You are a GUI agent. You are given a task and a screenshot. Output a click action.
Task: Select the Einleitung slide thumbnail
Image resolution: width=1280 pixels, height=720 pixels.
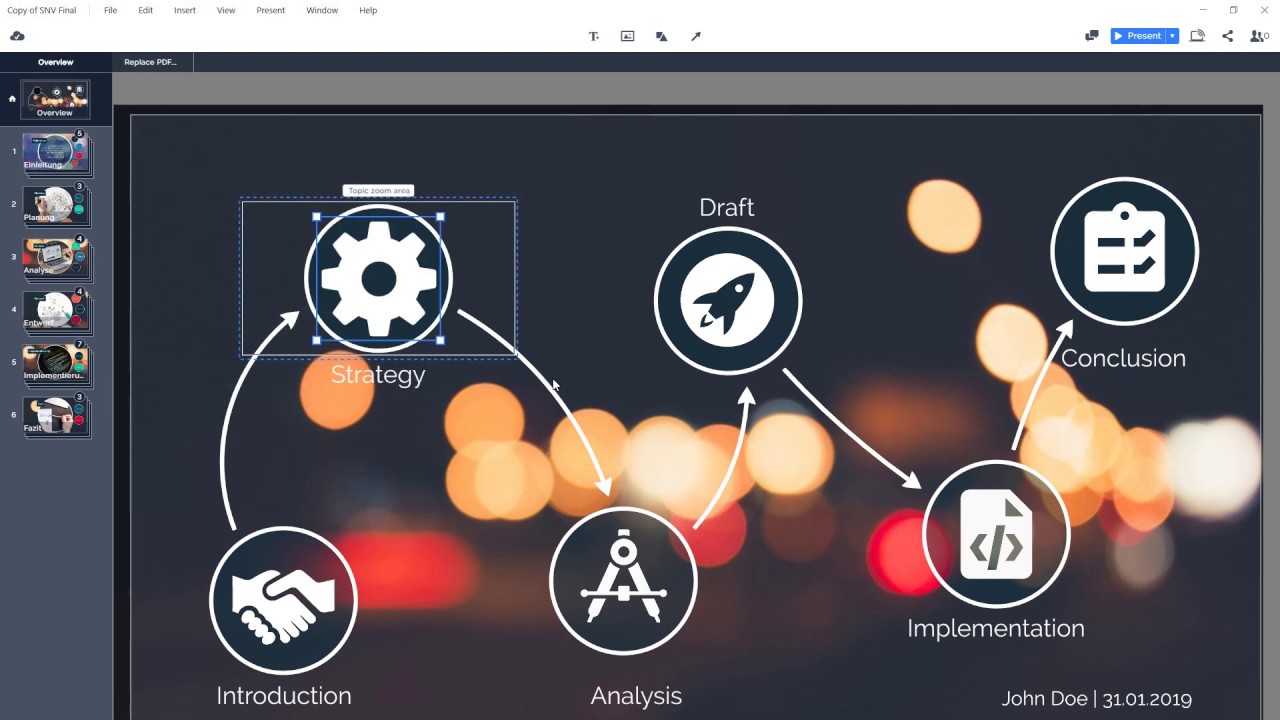(55, 152)
